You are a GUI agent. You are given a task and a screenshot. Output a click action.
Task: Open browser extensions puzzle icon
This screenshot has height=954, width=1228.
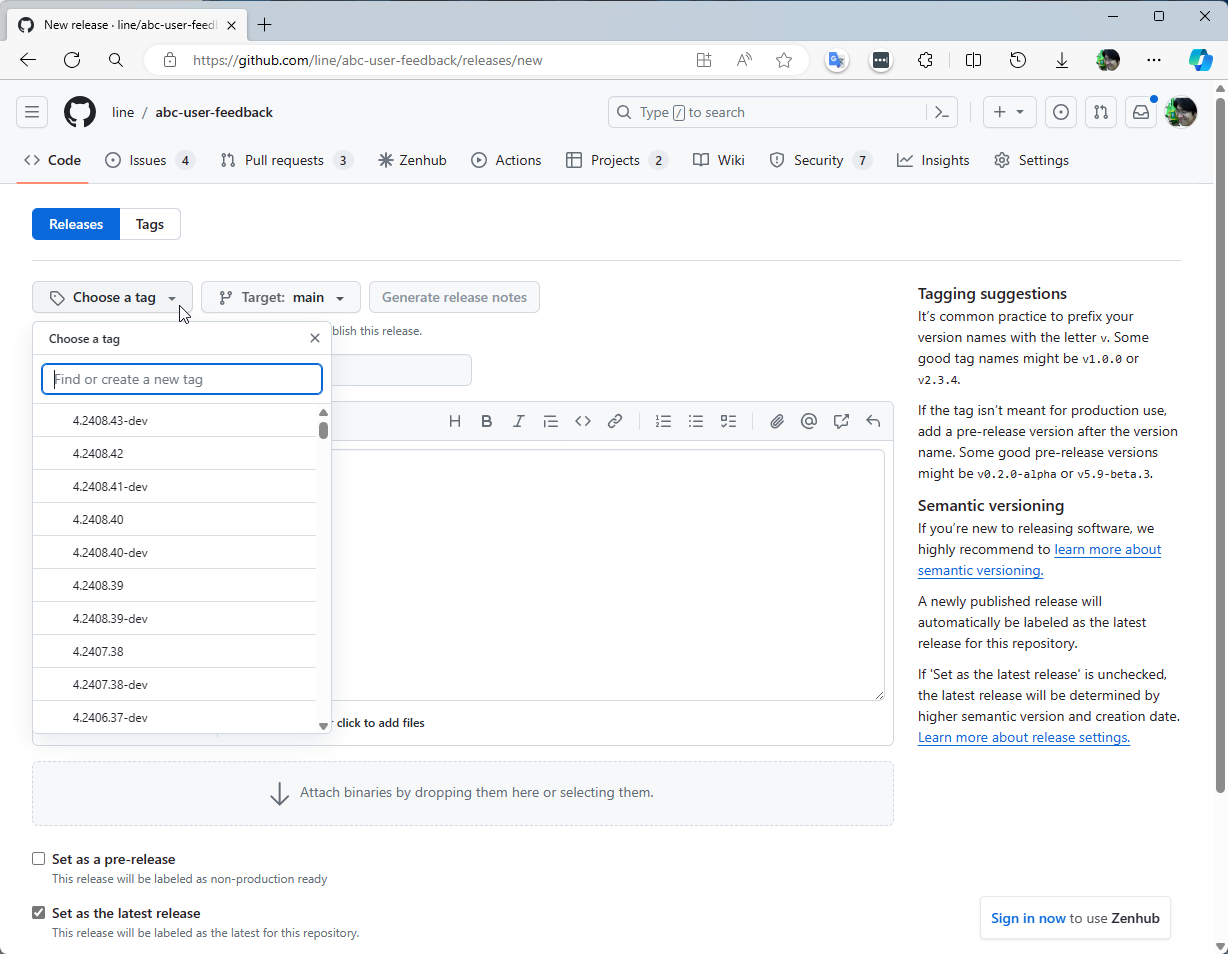[x=925, y=60]
